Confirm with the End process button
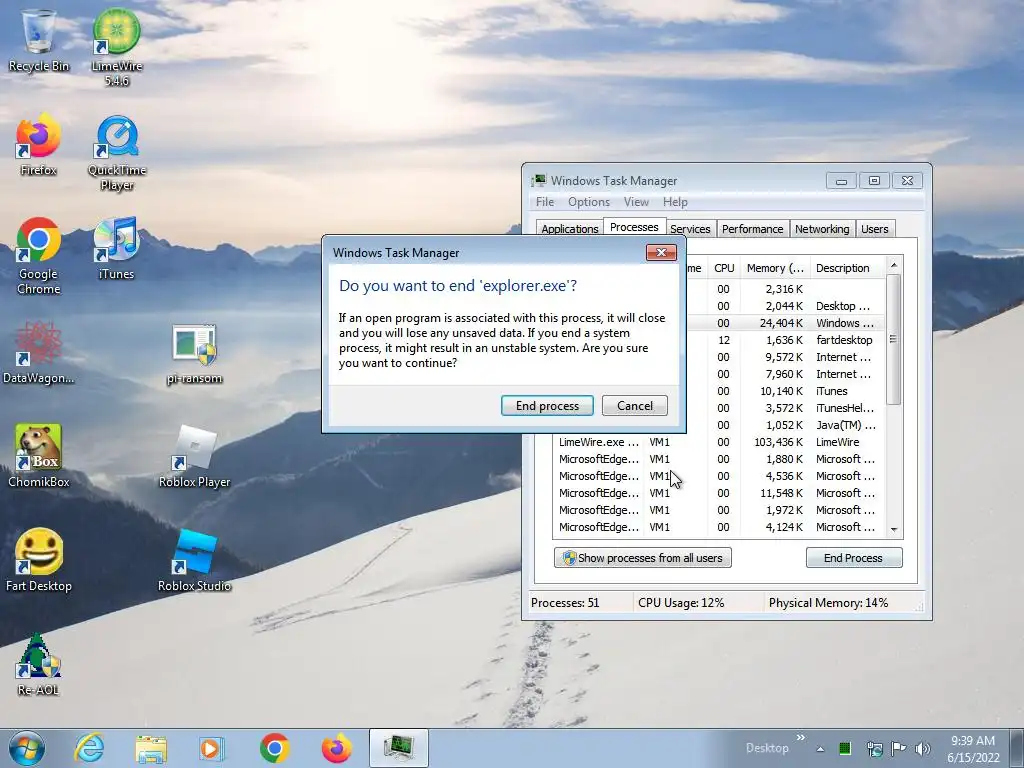Screen dimensions: 1024x768 pos(547,406)
